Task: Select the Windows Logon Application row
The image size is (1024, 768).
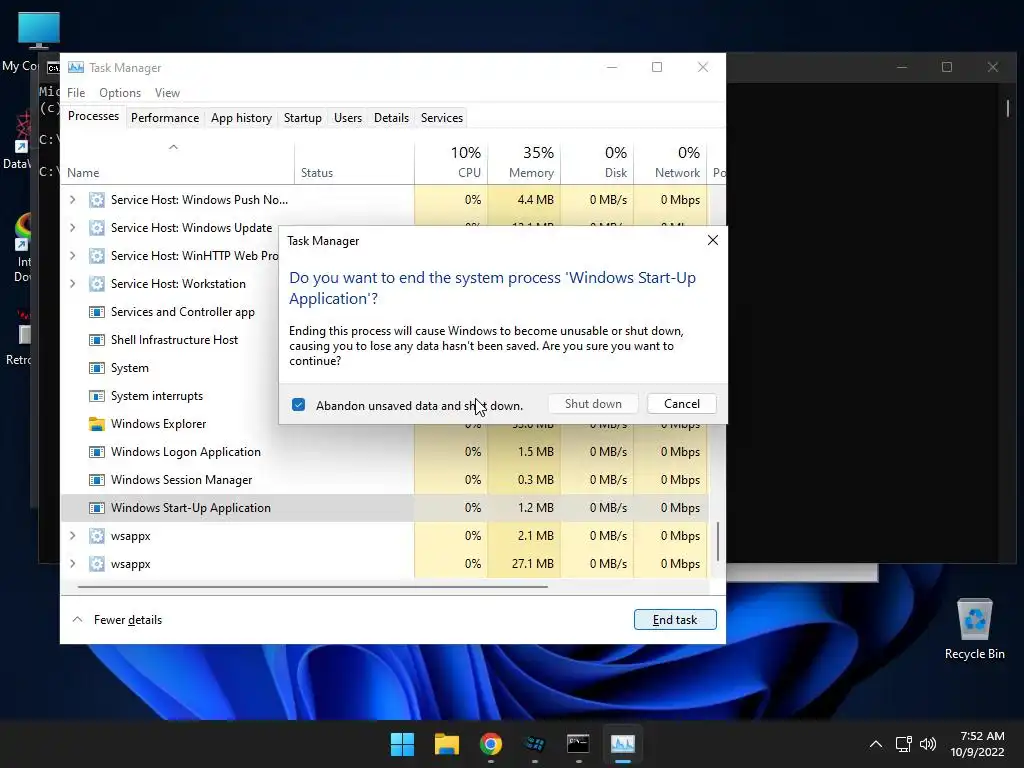Action: 385,452
